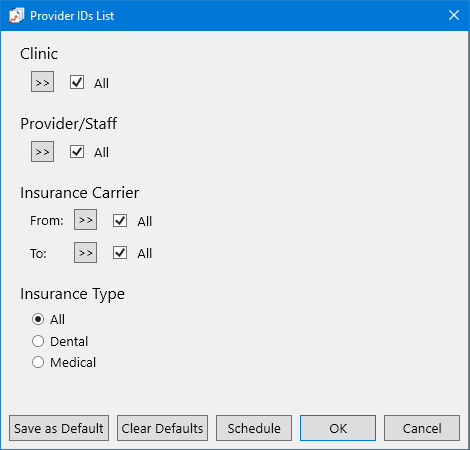The height and width of the screenshot is (450, 470).
Task: Select the Dental insurance type
Action: [38, 341]
